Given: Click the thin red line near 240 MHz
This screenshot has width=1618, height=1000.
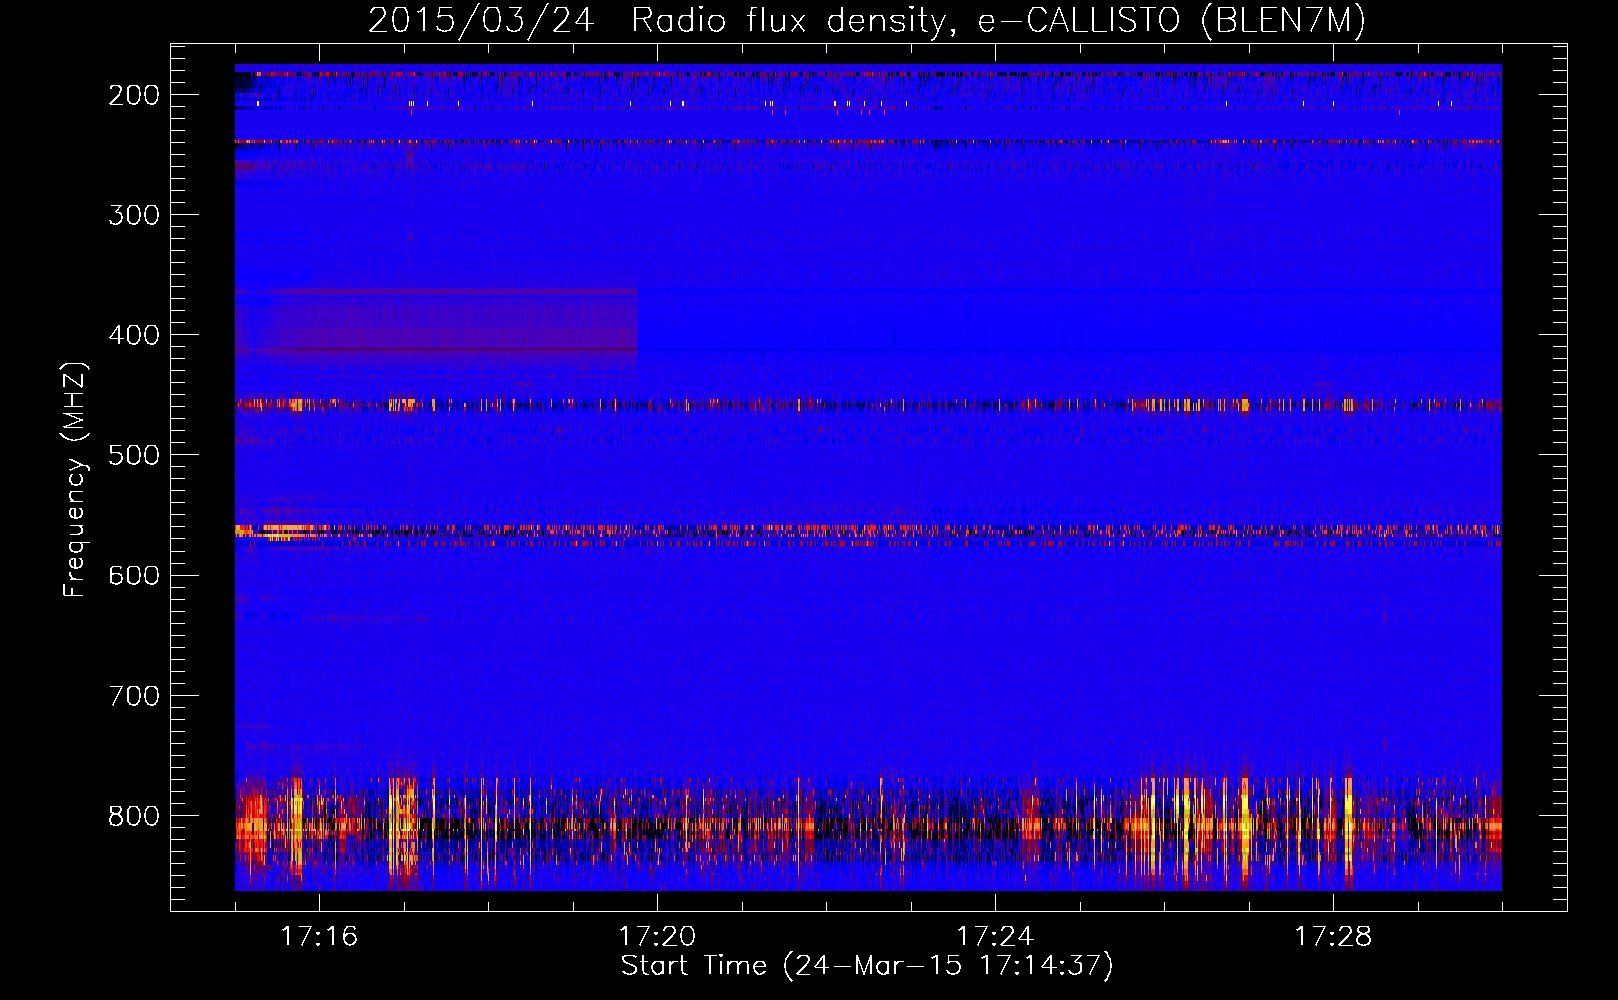Looking at the screenshot, I should pos(868,142).
